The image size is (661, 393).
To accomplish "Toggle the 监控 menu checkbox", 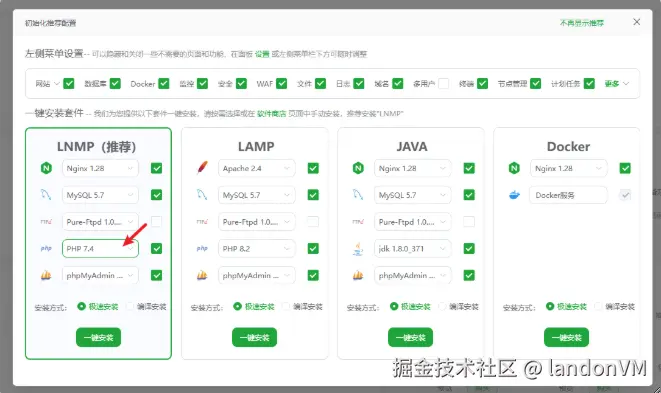I will 202,83.
